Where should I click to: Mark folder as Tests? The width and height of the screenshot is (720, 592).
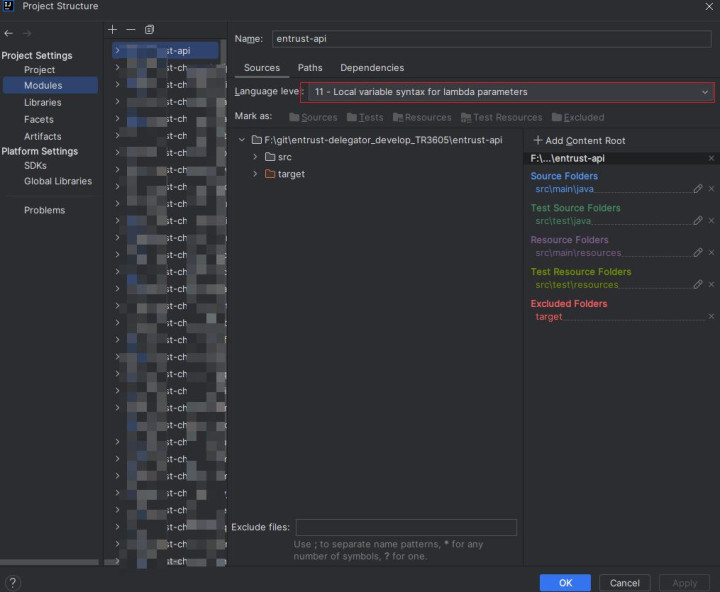tap(364, 117)
